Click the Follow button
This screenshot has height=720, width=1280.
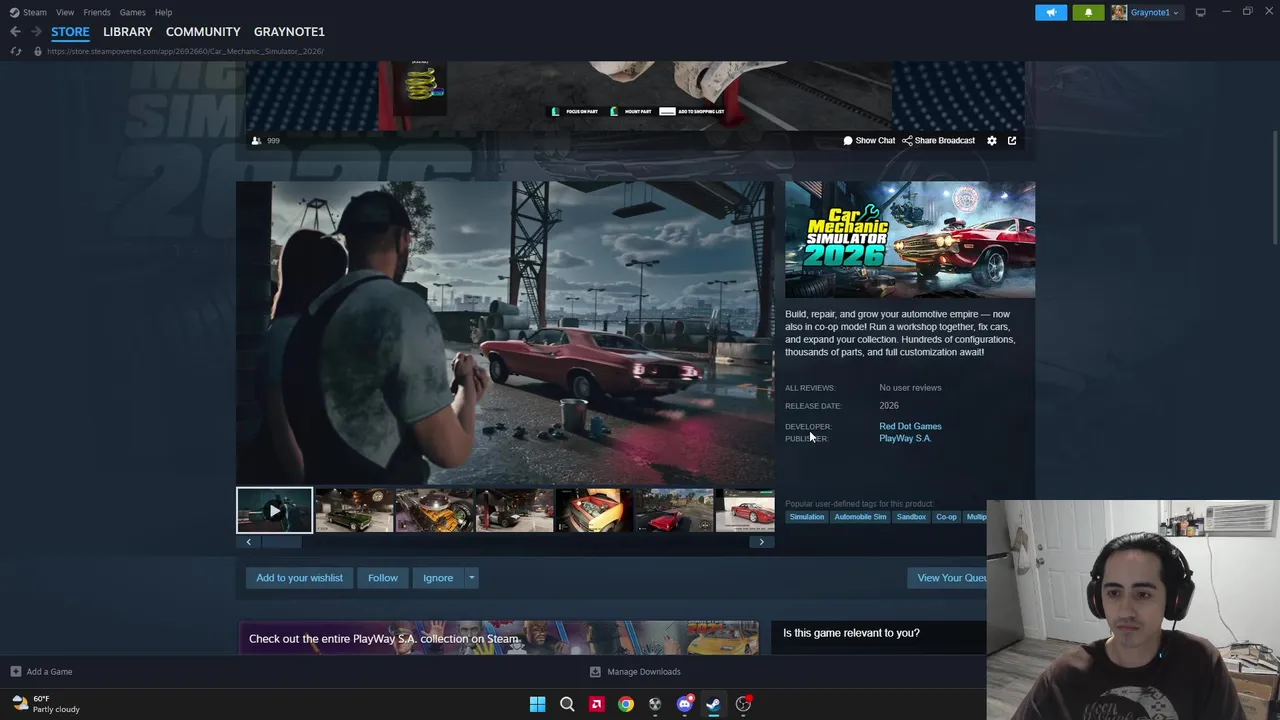[382, 578]
